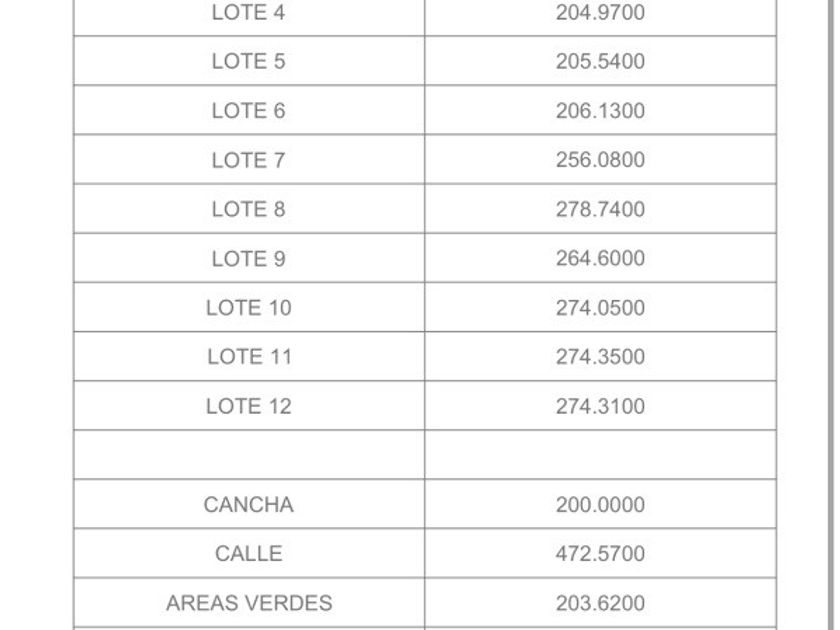Viewport: 840px width, 630px height.
Task: Select the 278.7400 cell
Action: click(x=600, y=209)
